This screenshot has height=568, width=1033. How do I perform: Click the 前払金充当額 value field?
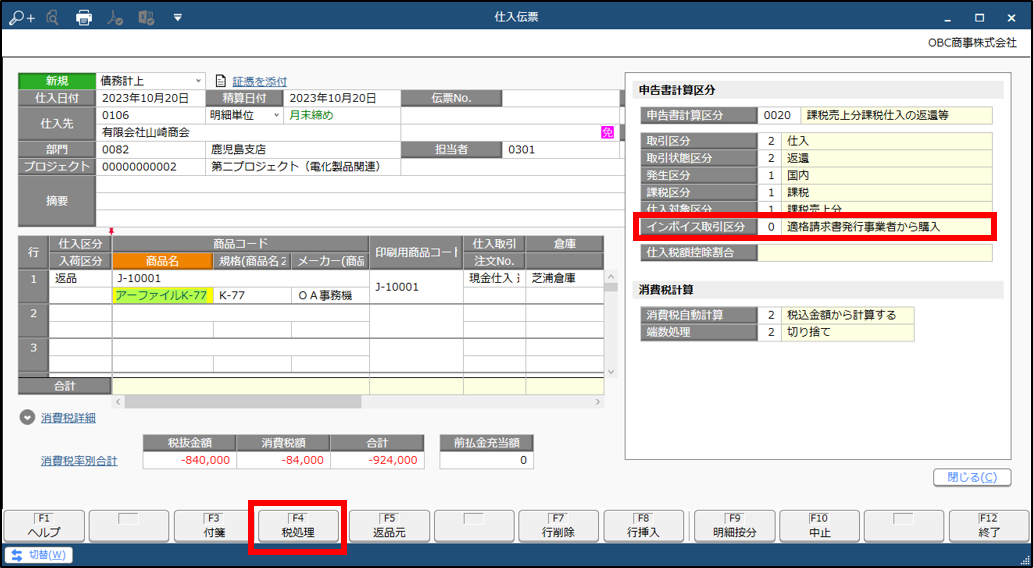[x=486, y=460]
